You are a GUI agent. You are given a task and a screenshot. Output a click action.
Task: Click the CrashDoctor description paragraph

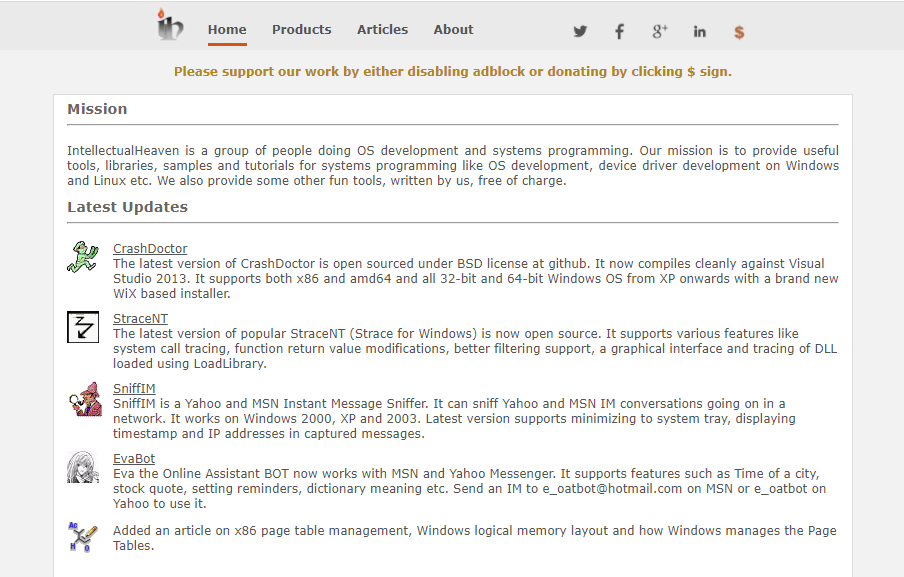point(476,278)
